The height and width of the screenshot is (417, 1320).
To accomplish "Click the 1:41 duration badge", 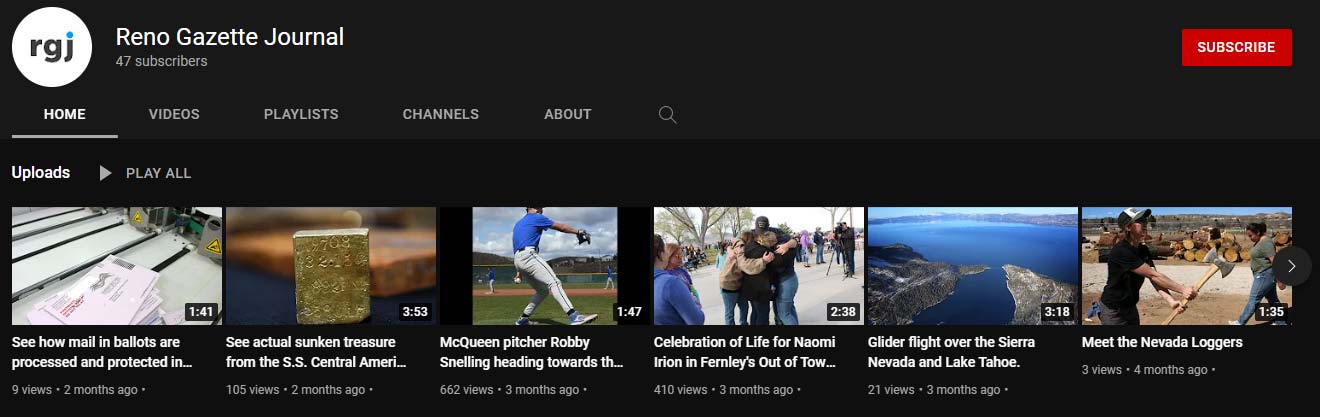I will tap(201, 312).
